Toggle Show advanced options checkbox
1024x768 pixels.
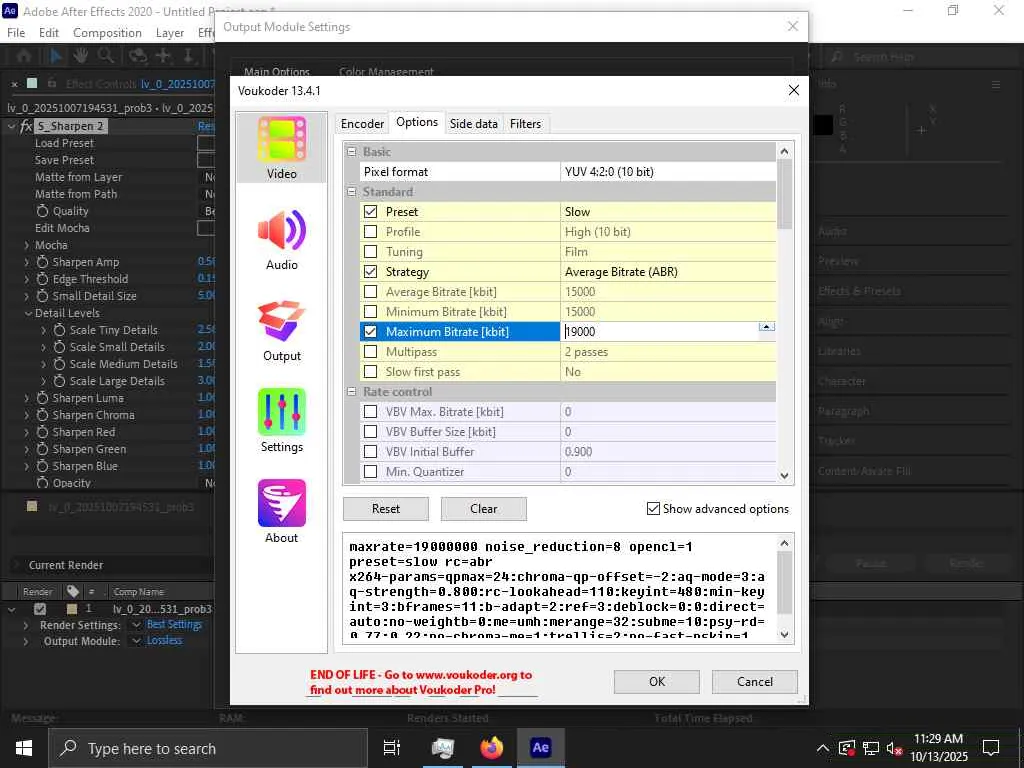coord(653,509)
